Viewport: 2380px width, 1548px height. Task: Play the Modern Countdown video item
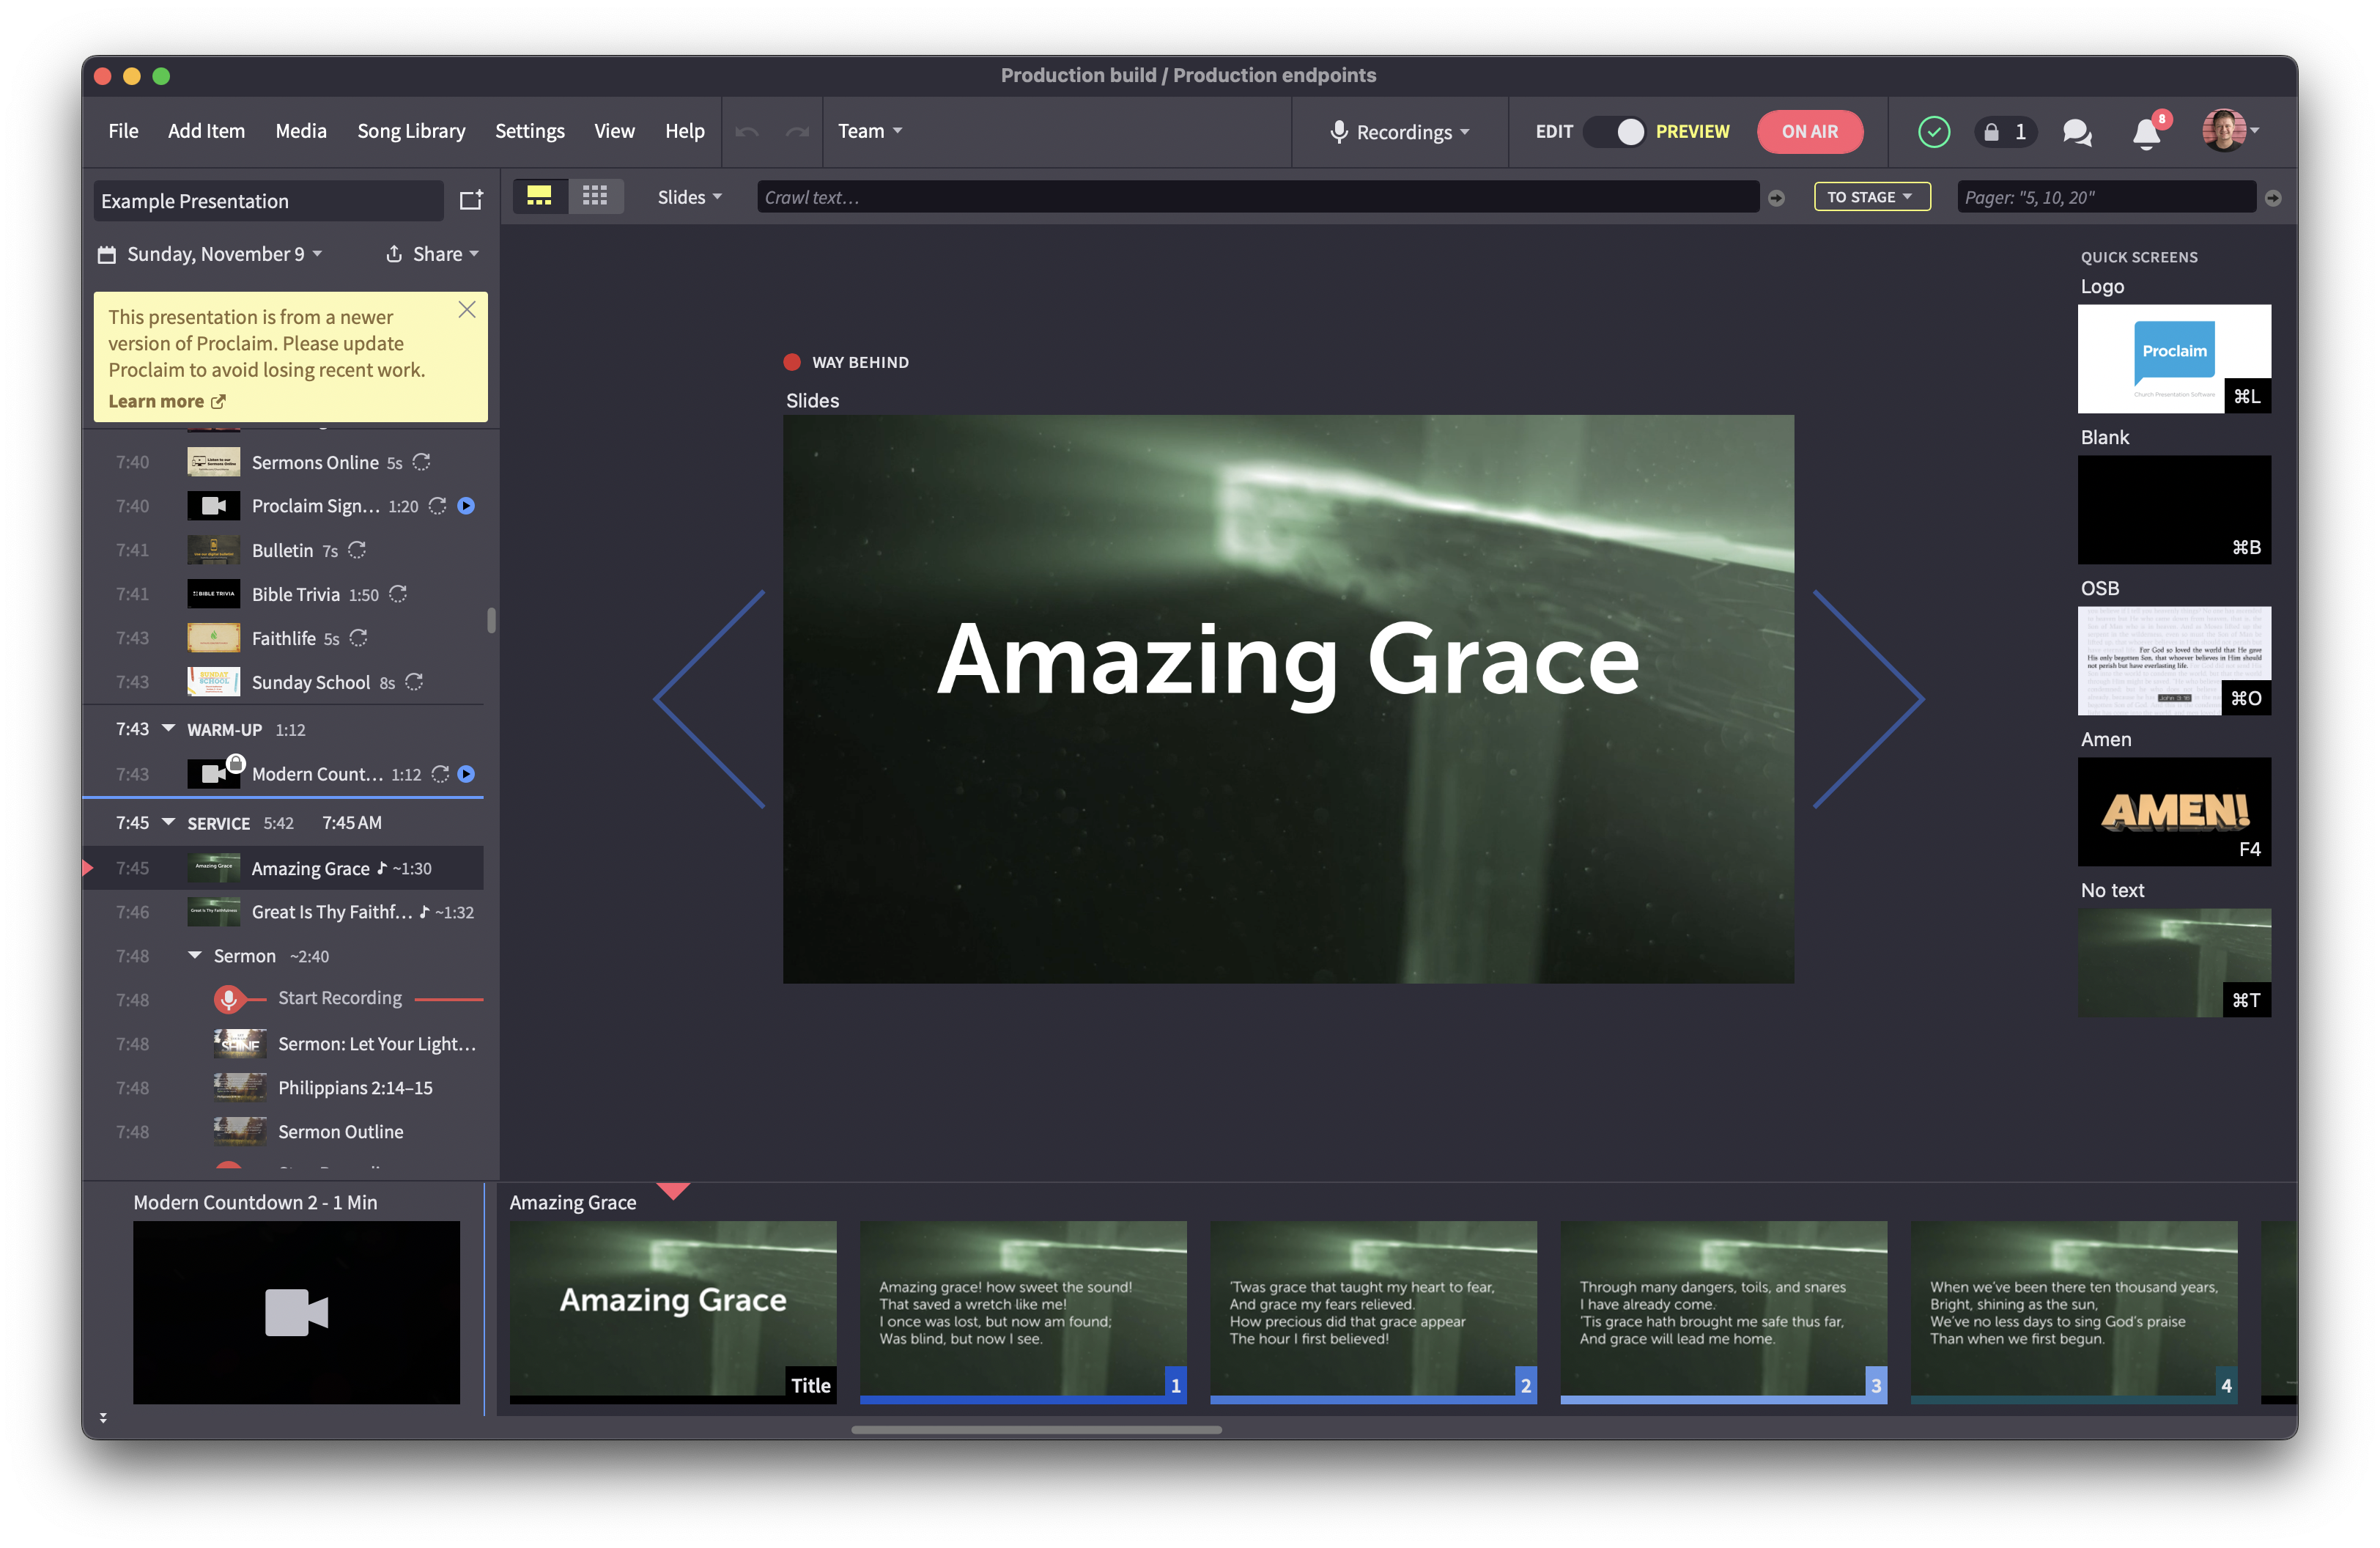(466, 774)
